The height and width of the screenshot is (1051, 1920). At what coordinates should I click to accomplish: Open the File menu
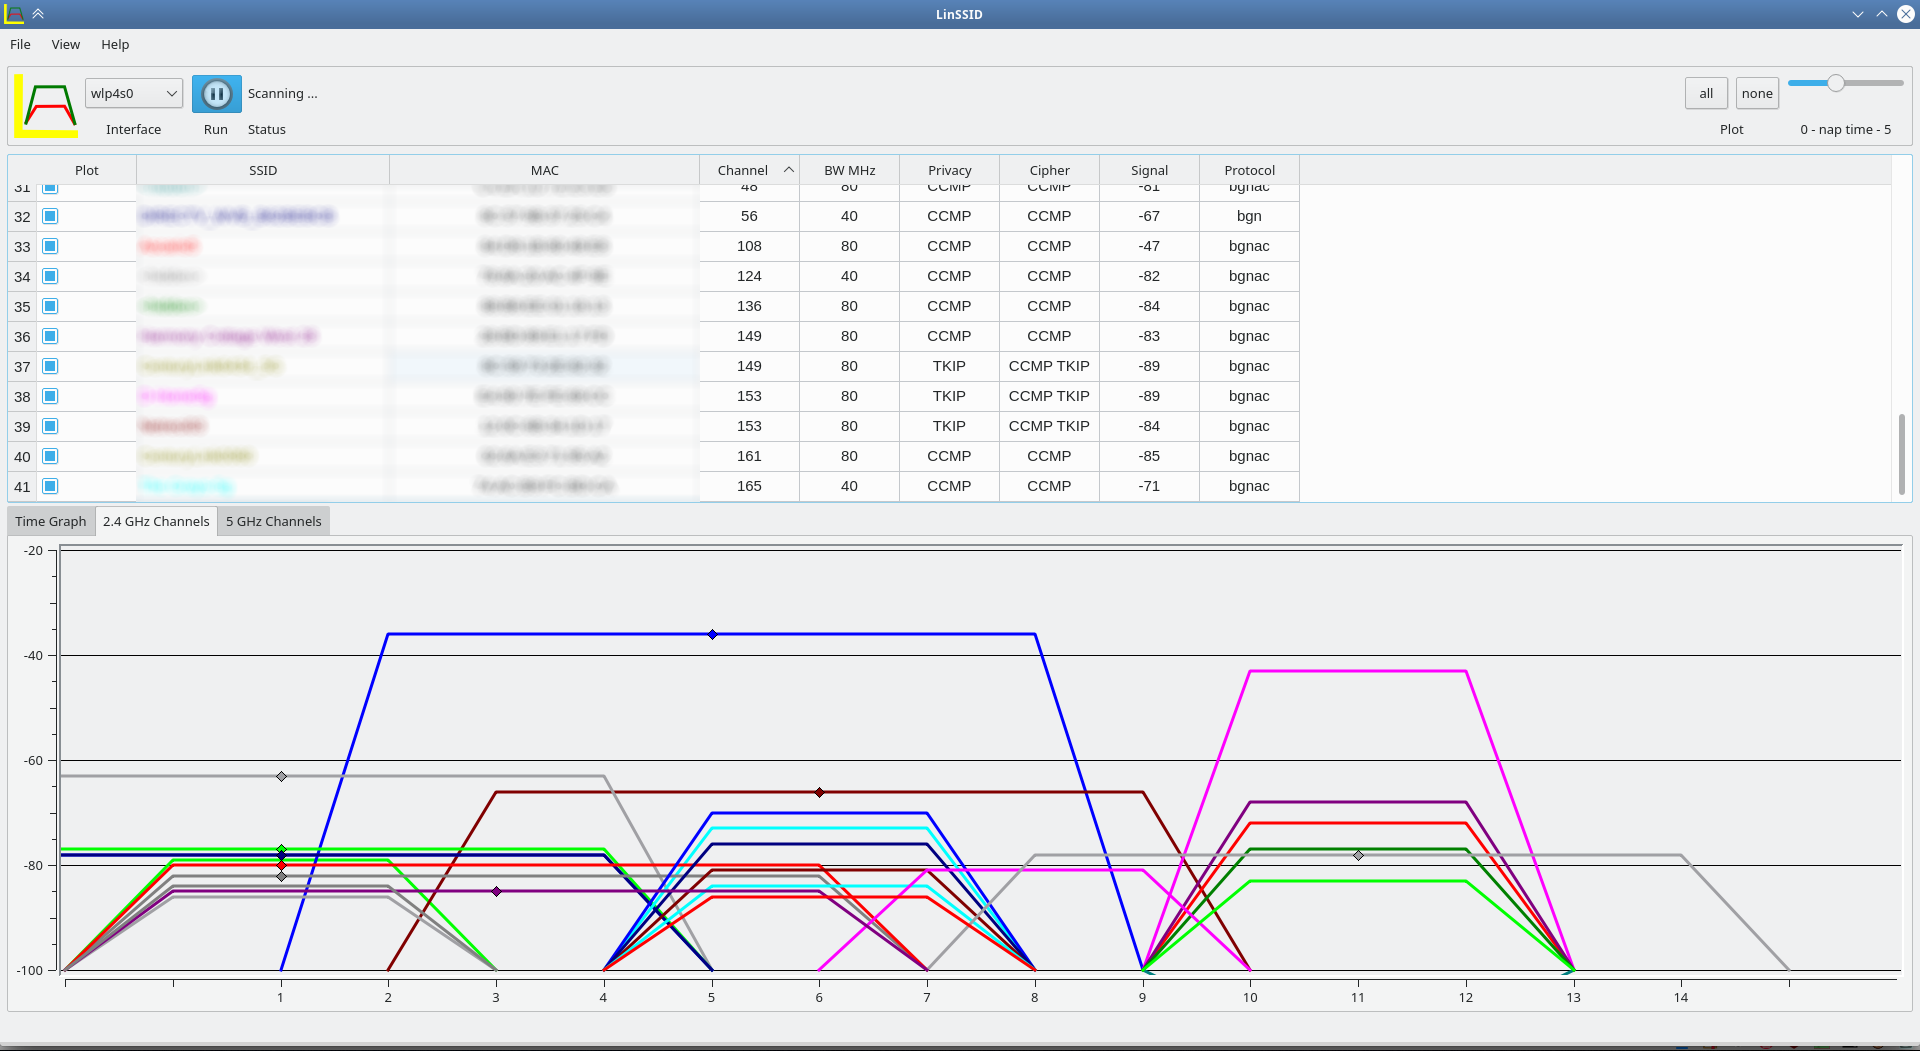coord(20,44)
